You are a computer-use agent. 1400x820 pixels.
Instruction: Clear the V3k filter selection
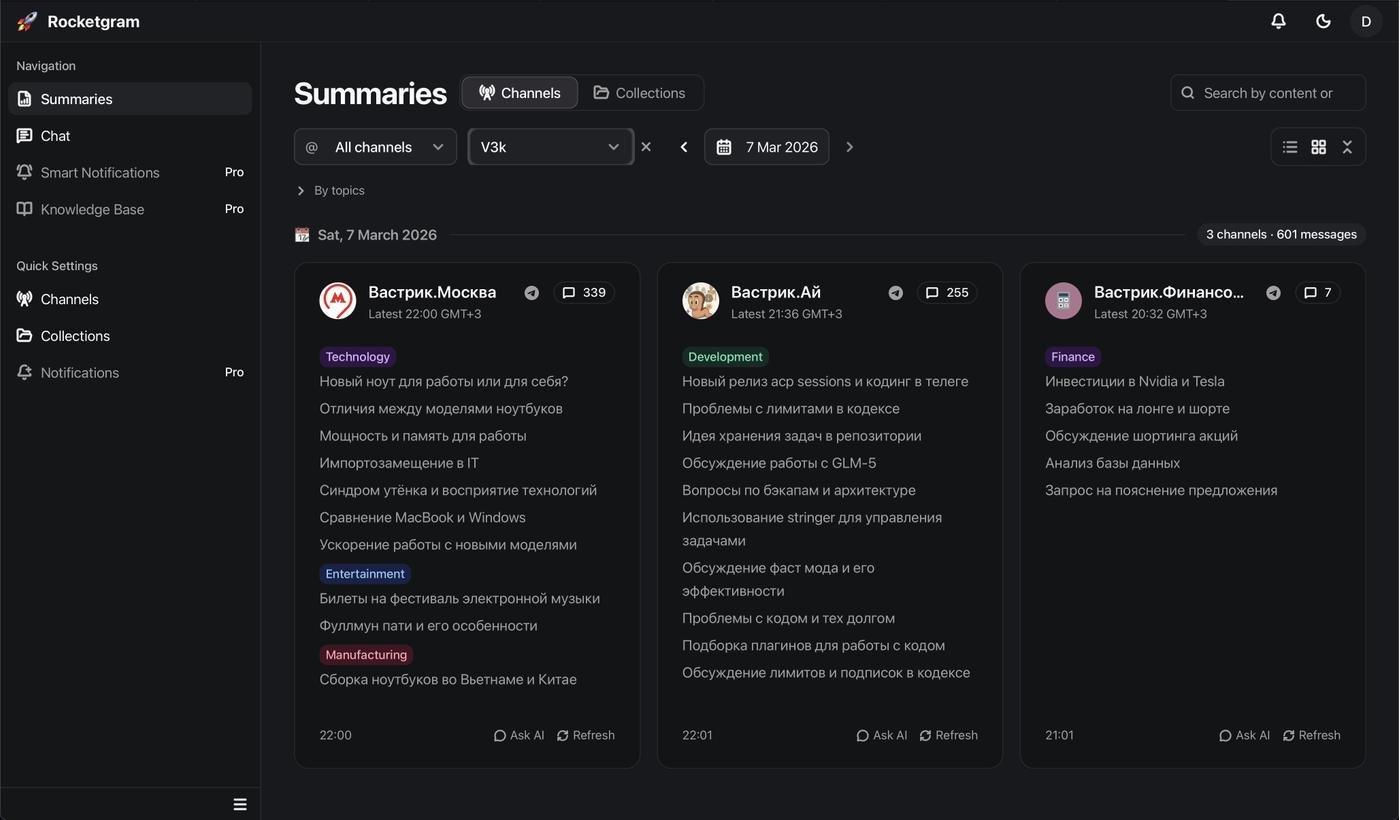(646, 147)
